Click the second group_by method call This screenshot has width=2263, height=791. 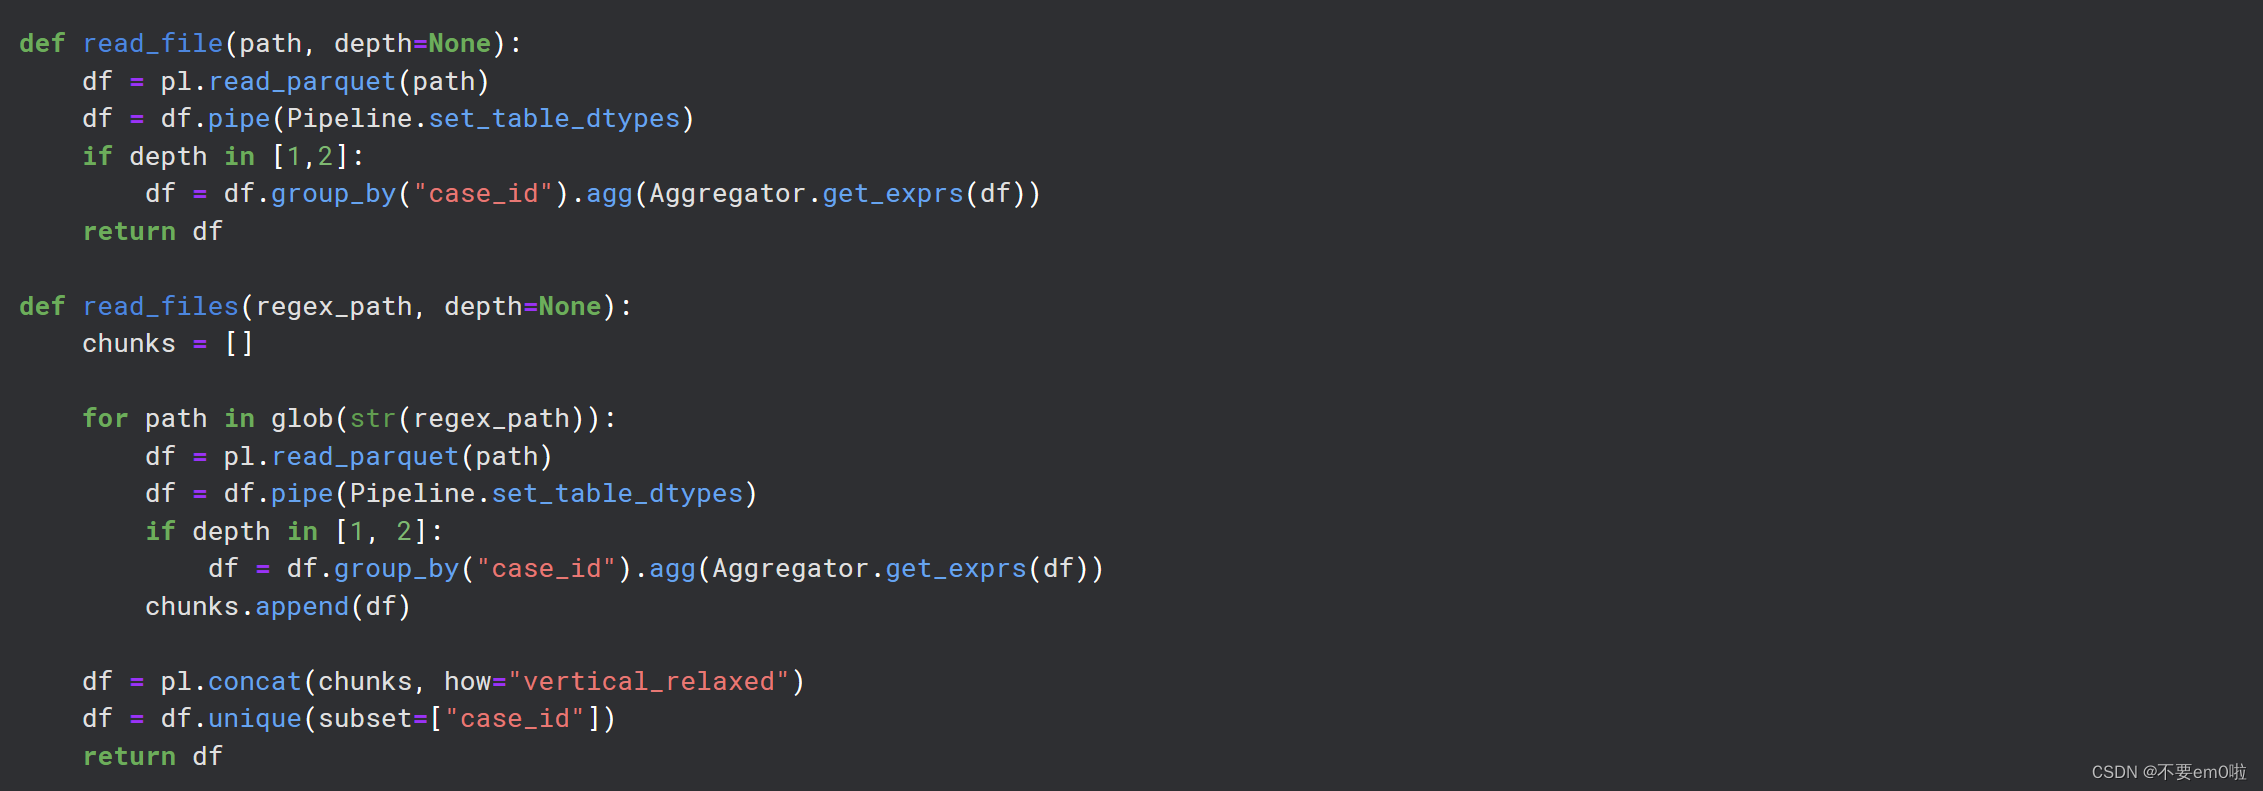396,569
